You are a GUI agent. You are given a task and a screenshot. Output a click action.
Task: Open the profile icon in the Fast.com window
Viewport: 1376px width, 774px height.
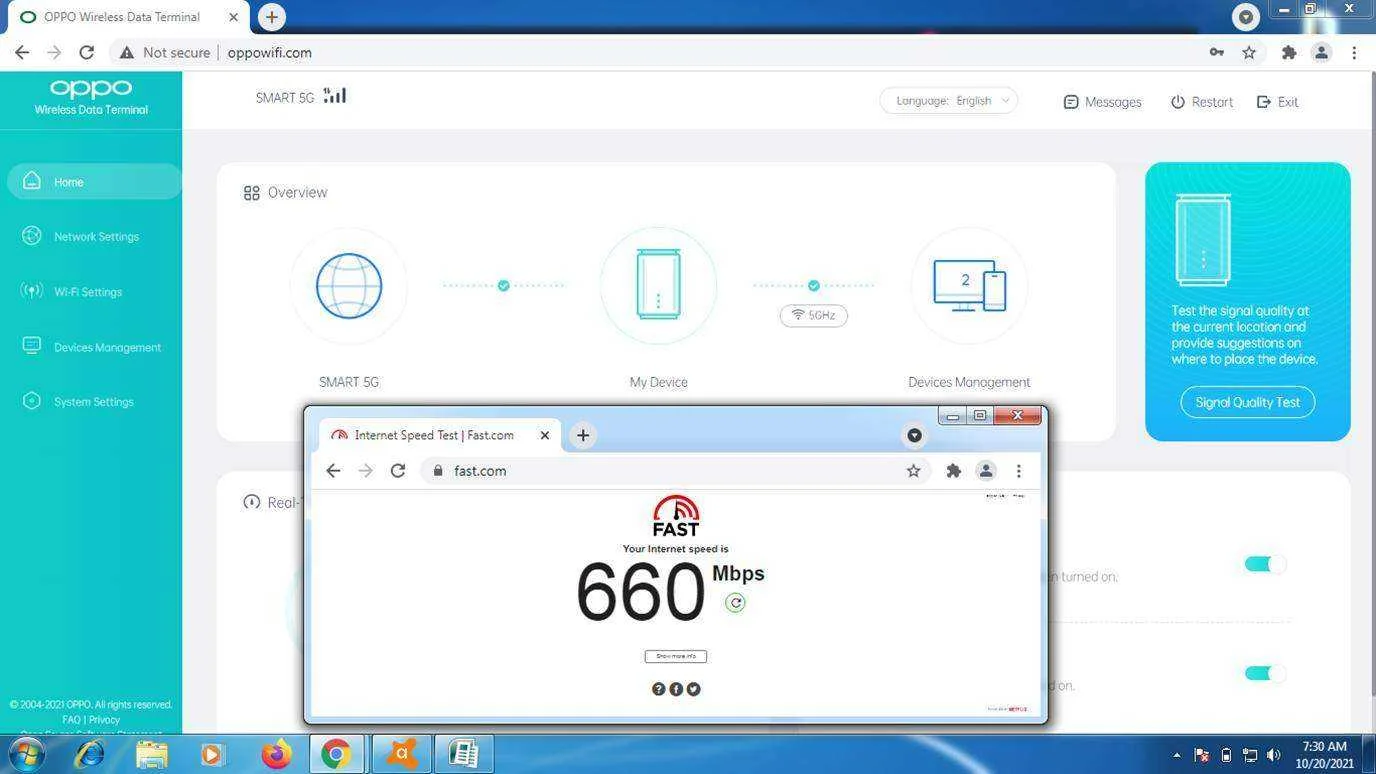[985, 471]
